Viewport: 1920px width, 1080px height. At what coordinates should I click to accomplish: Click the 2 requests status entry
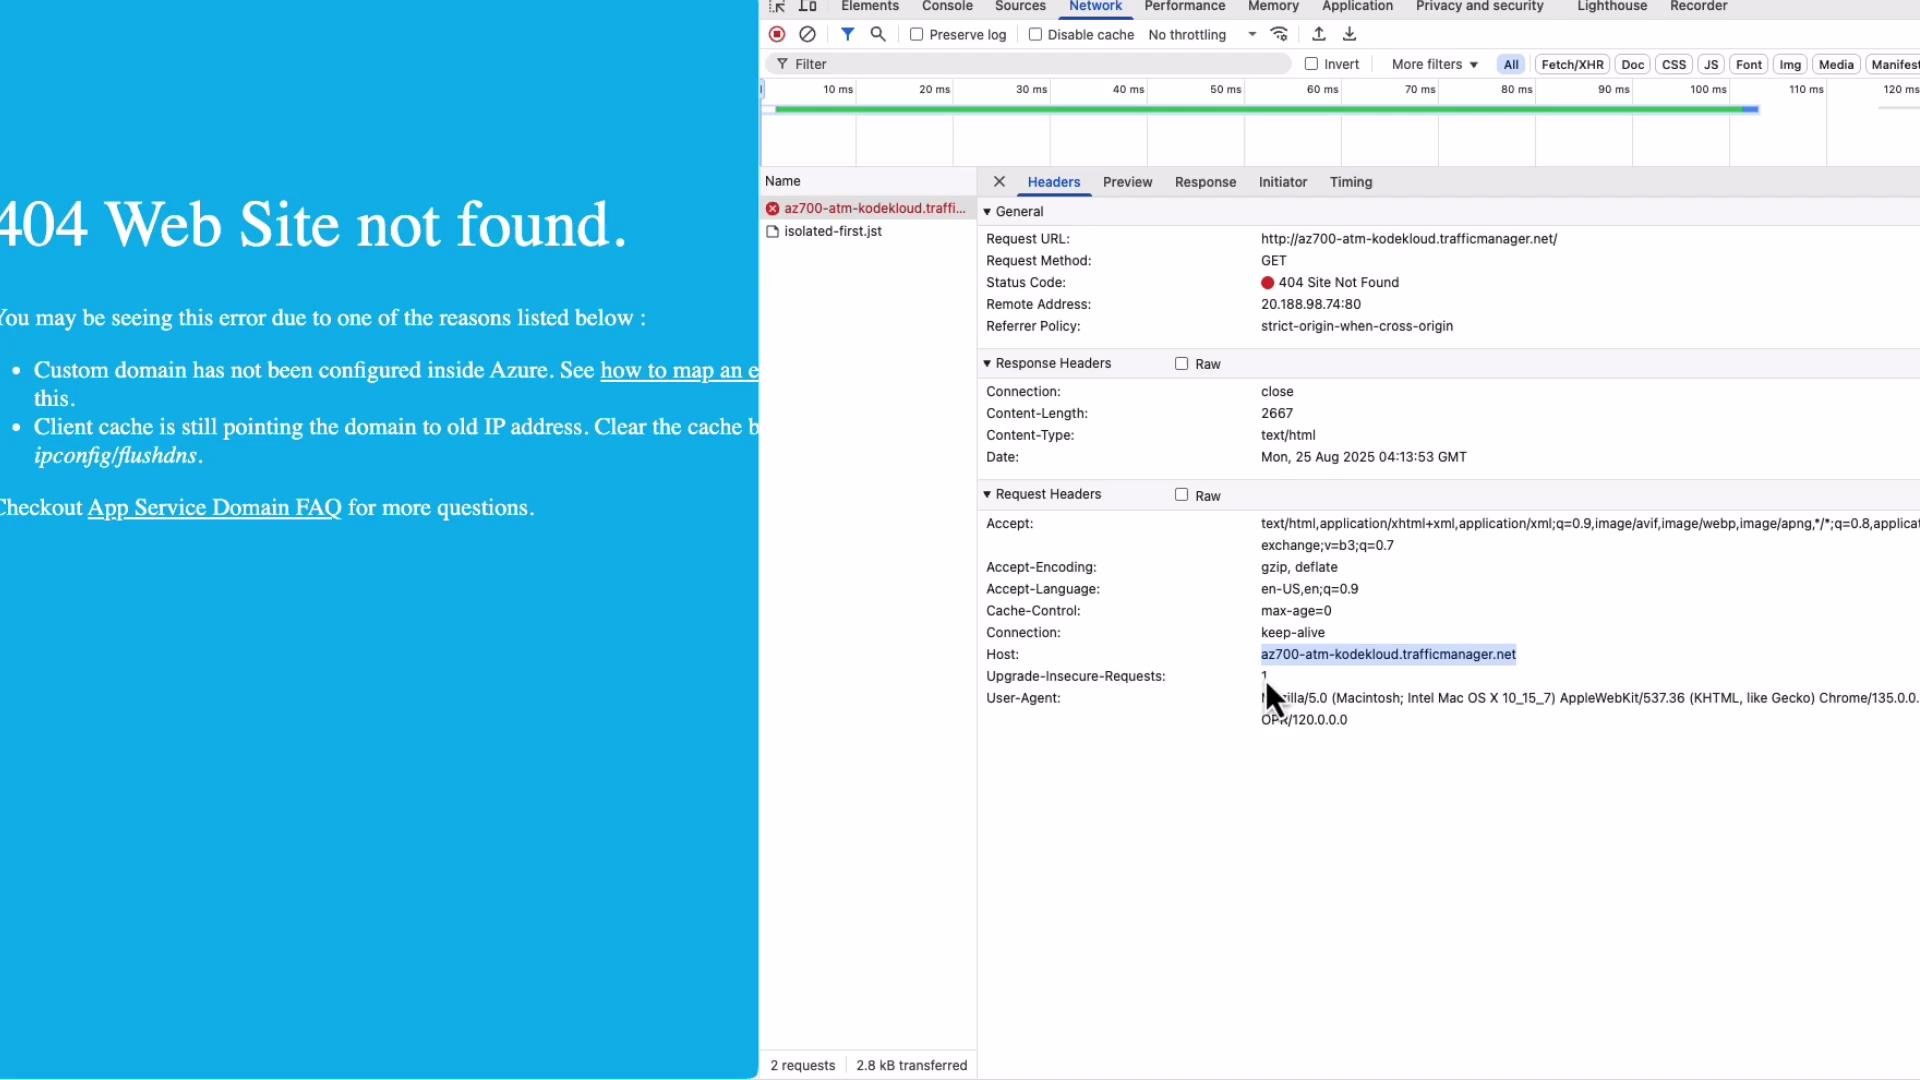click(x=802, y=1066)
